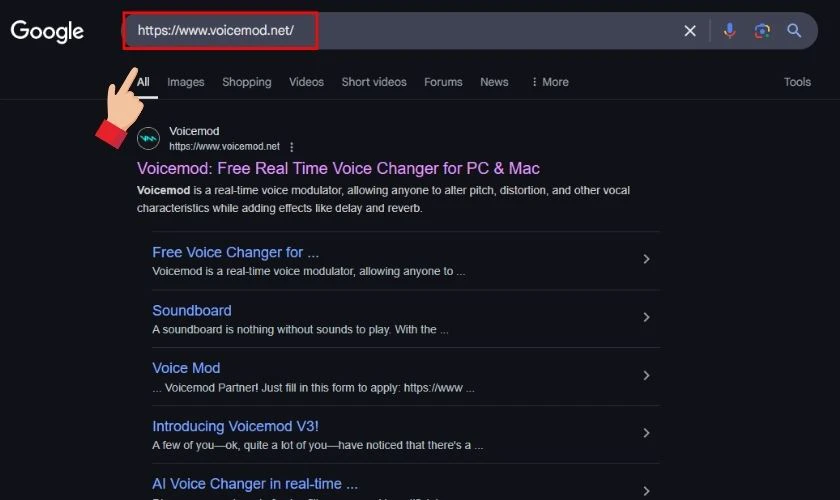840x500 pixels.
Task: Start voice search with the microphone icon
Action: pyautogui.click(x=729, y=31)
